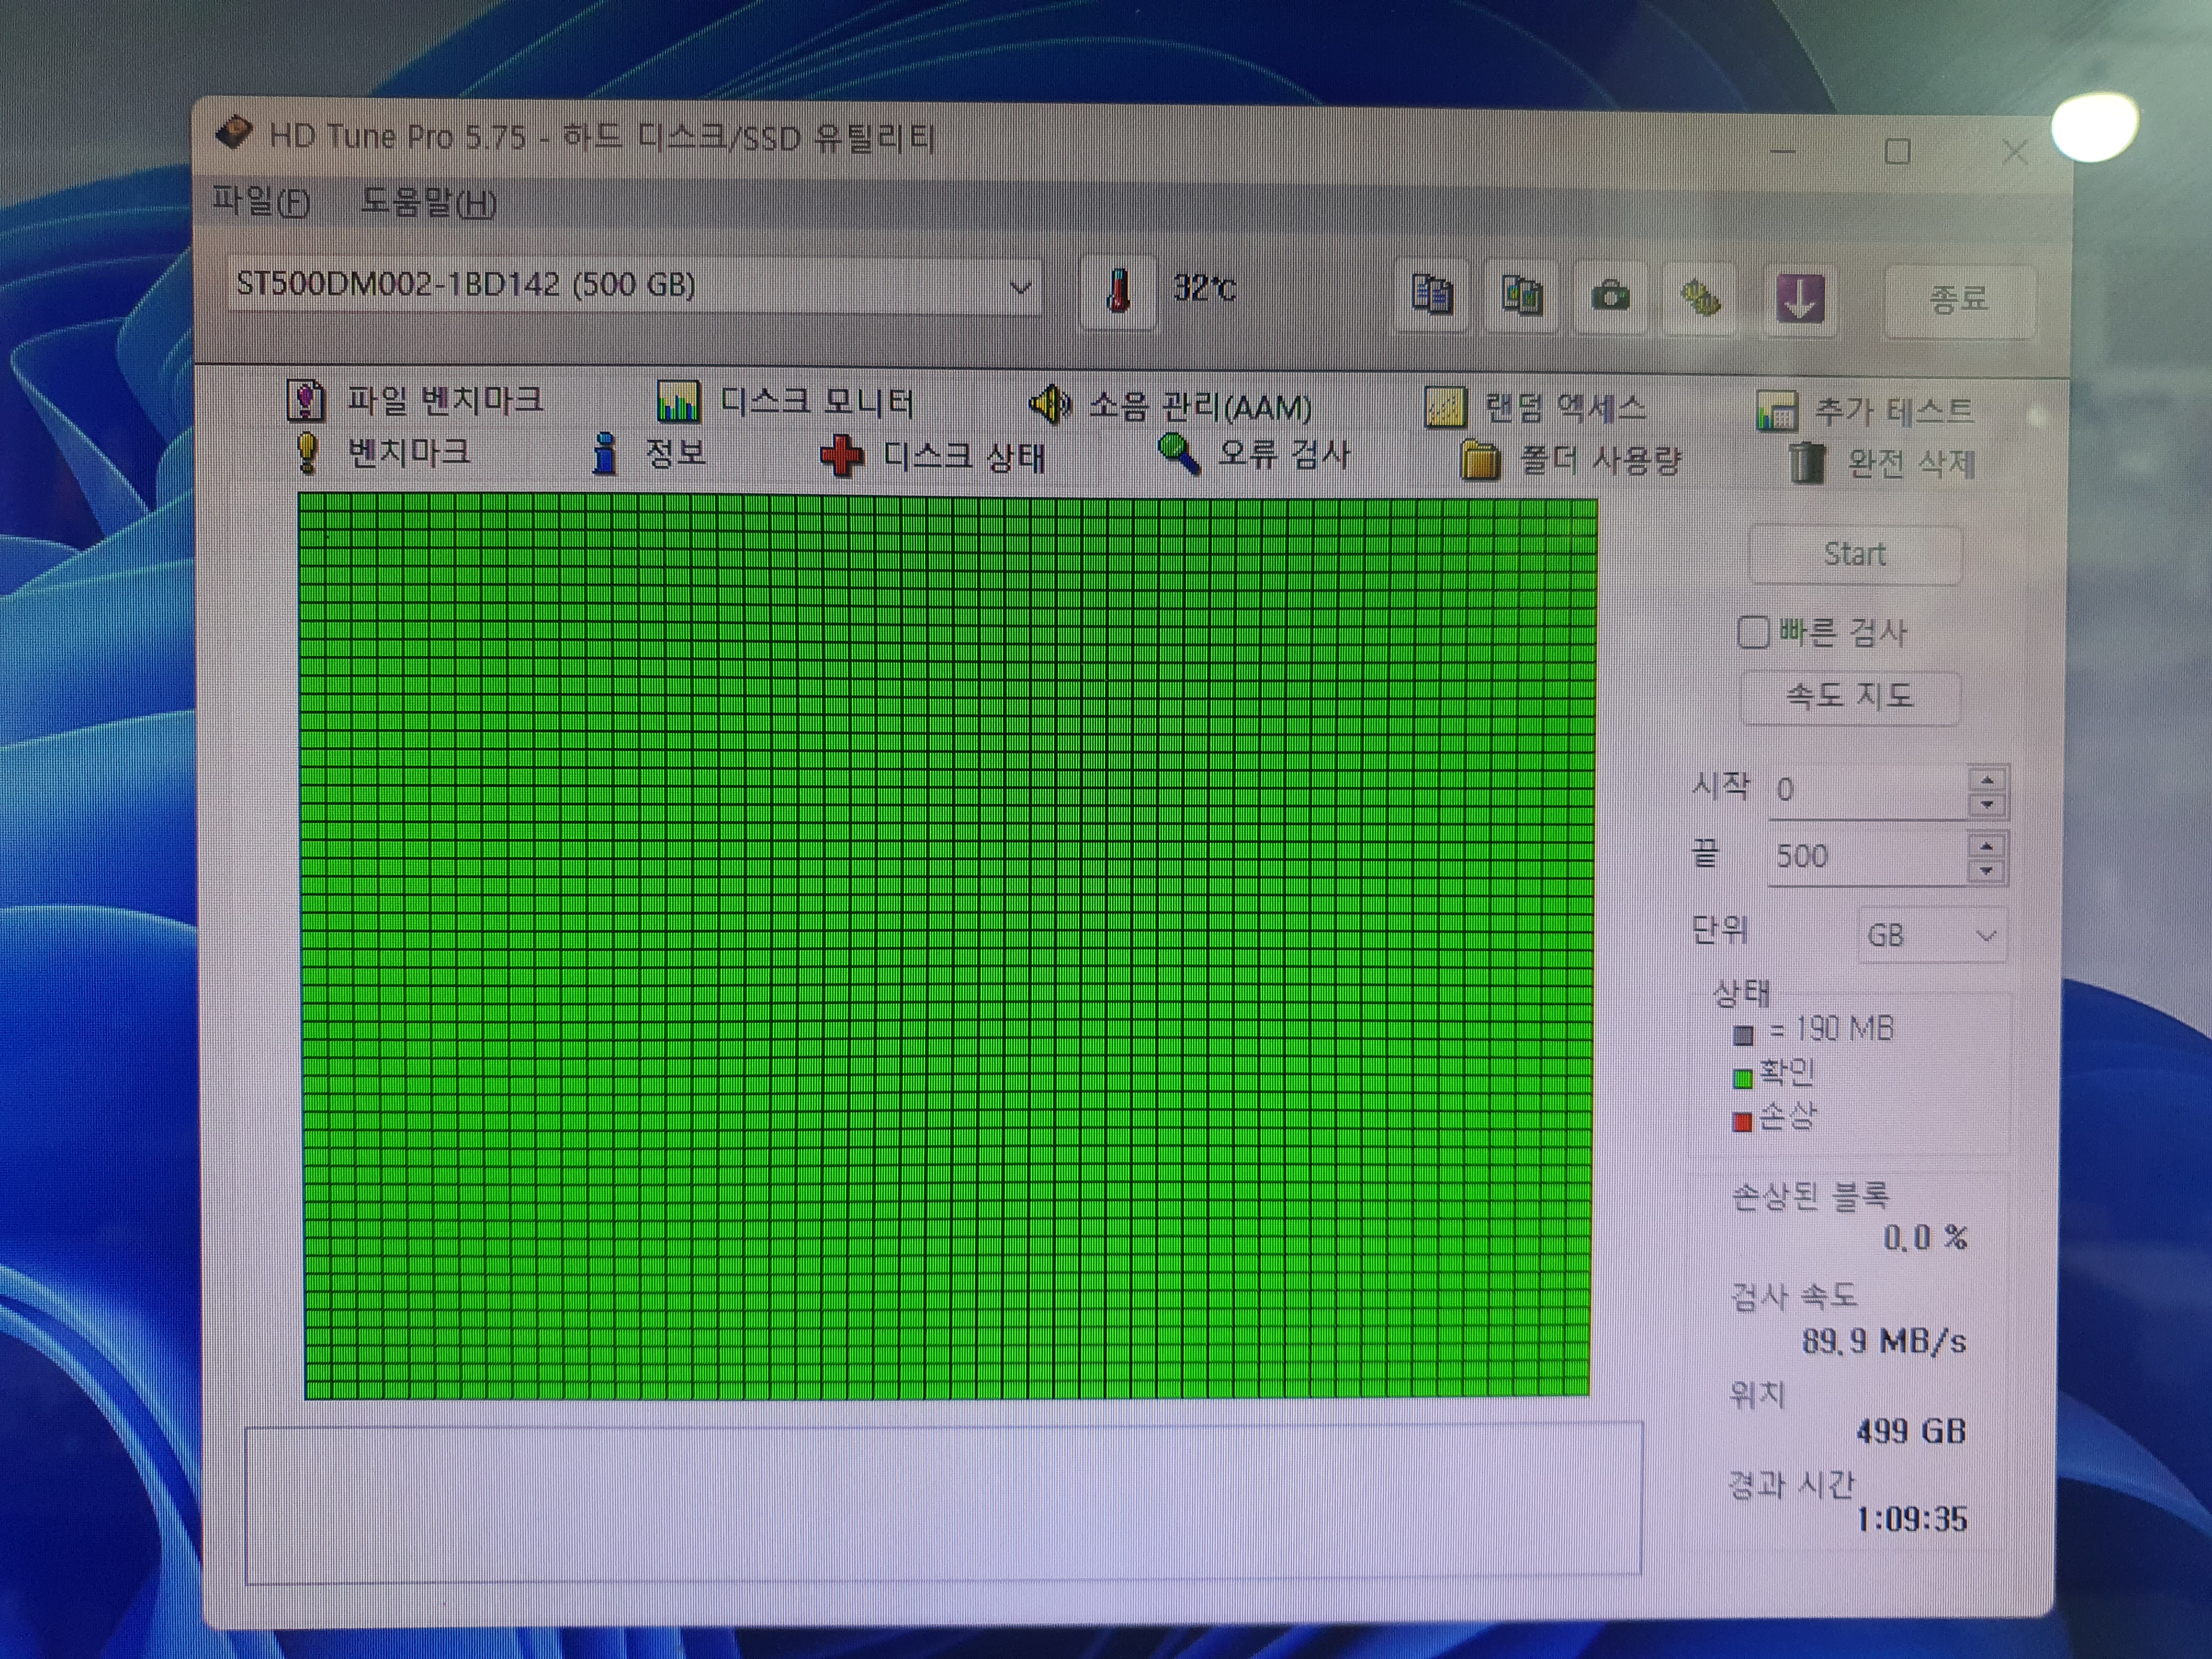
Task: Open the 파일(F) menu
Action: coord(261,202)
